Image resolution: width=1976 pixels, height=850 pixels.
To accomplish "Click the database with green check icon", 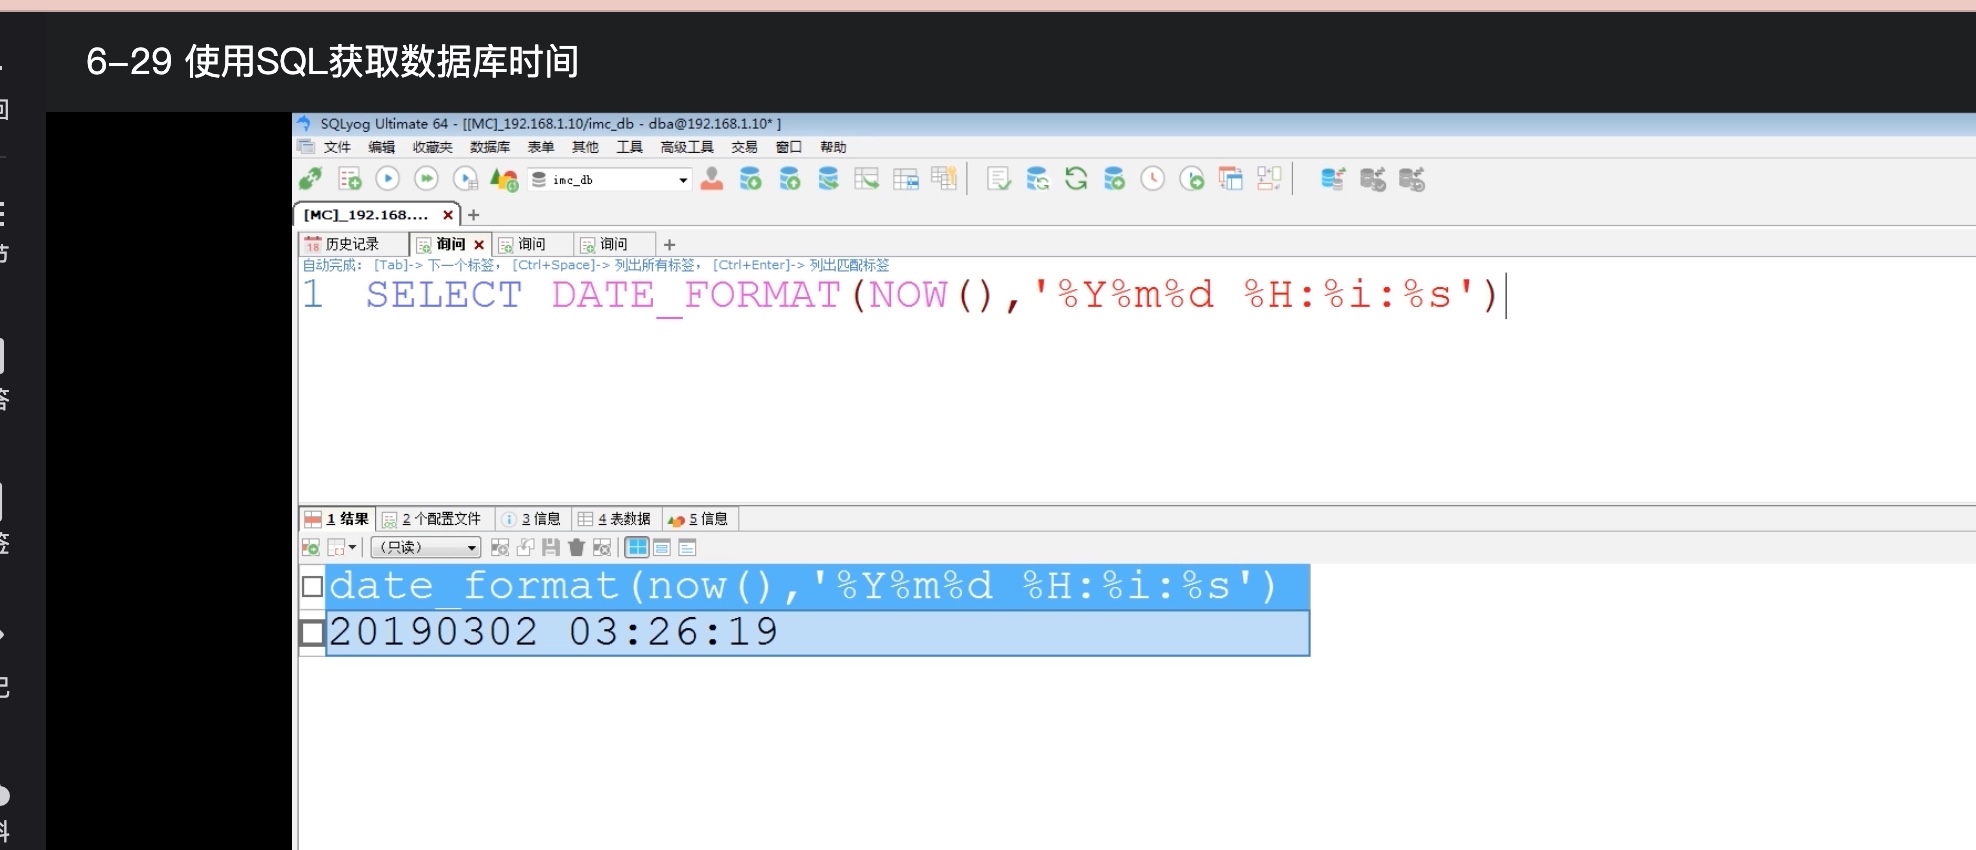I will (828, 179).
